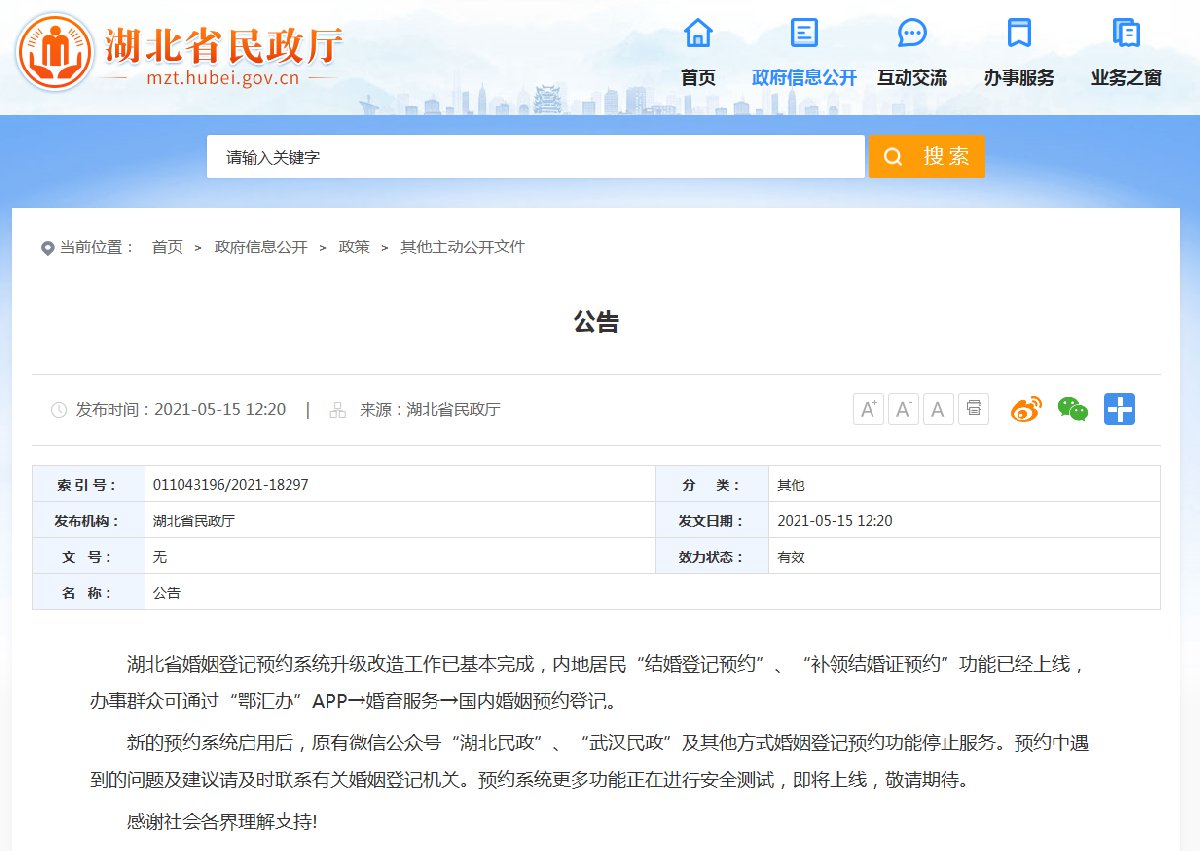Follow the 政府信息公开 breadcrumb link
1200x851 pixels.
261,247
